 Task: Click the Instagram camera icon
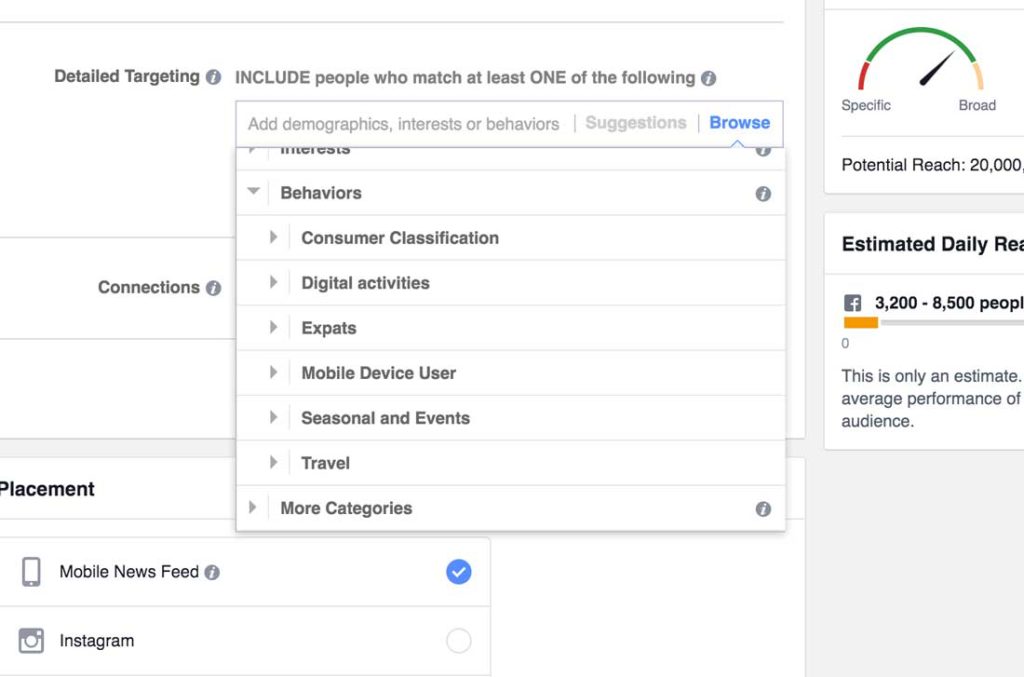point(31,640)
